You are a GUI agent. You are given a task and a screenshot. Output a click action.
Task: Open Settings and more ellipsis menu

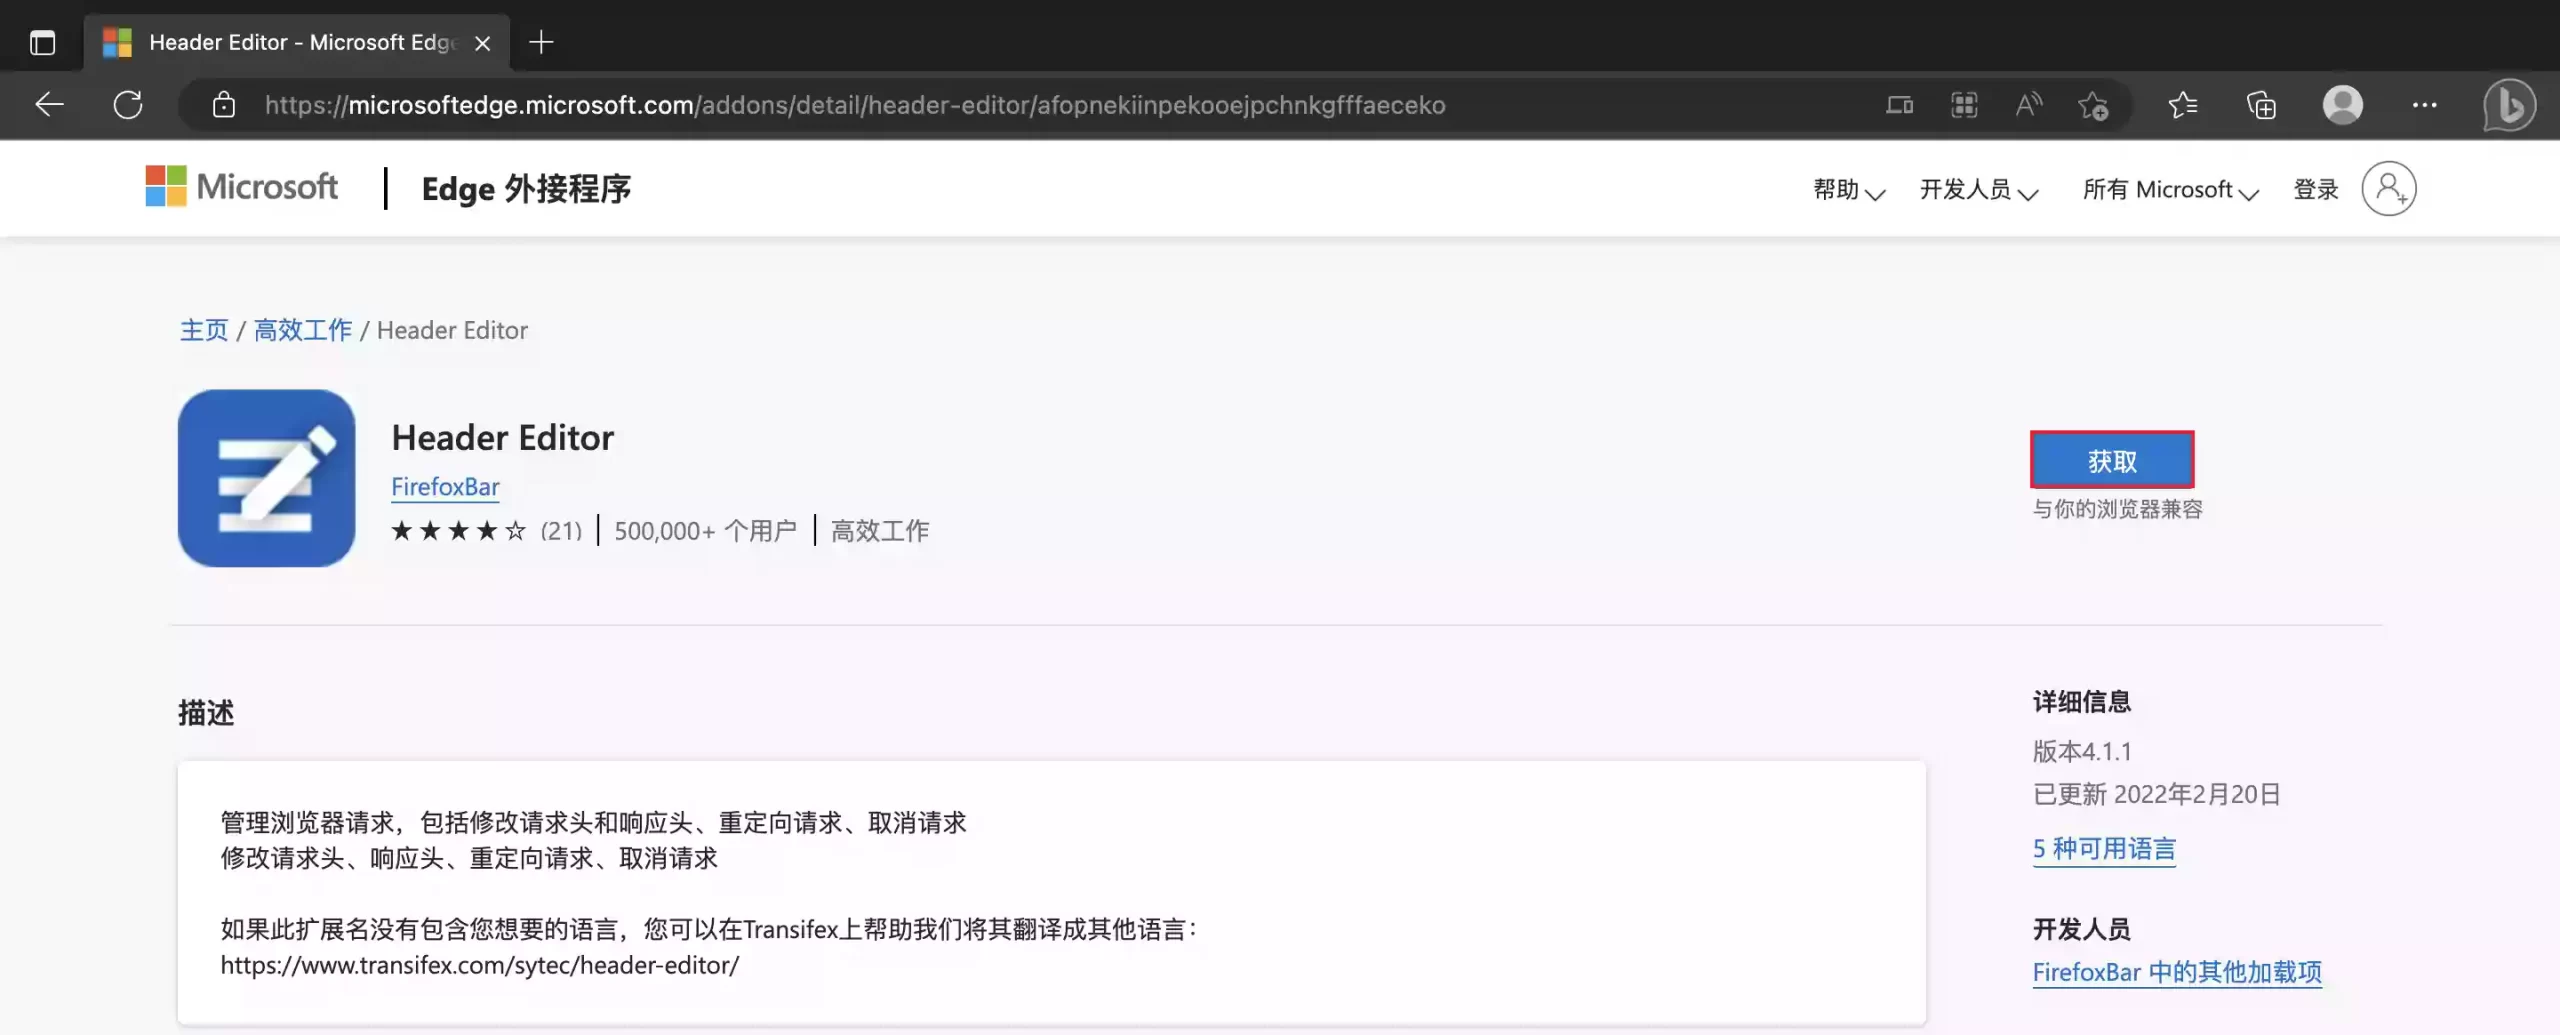coord(2424,105)
